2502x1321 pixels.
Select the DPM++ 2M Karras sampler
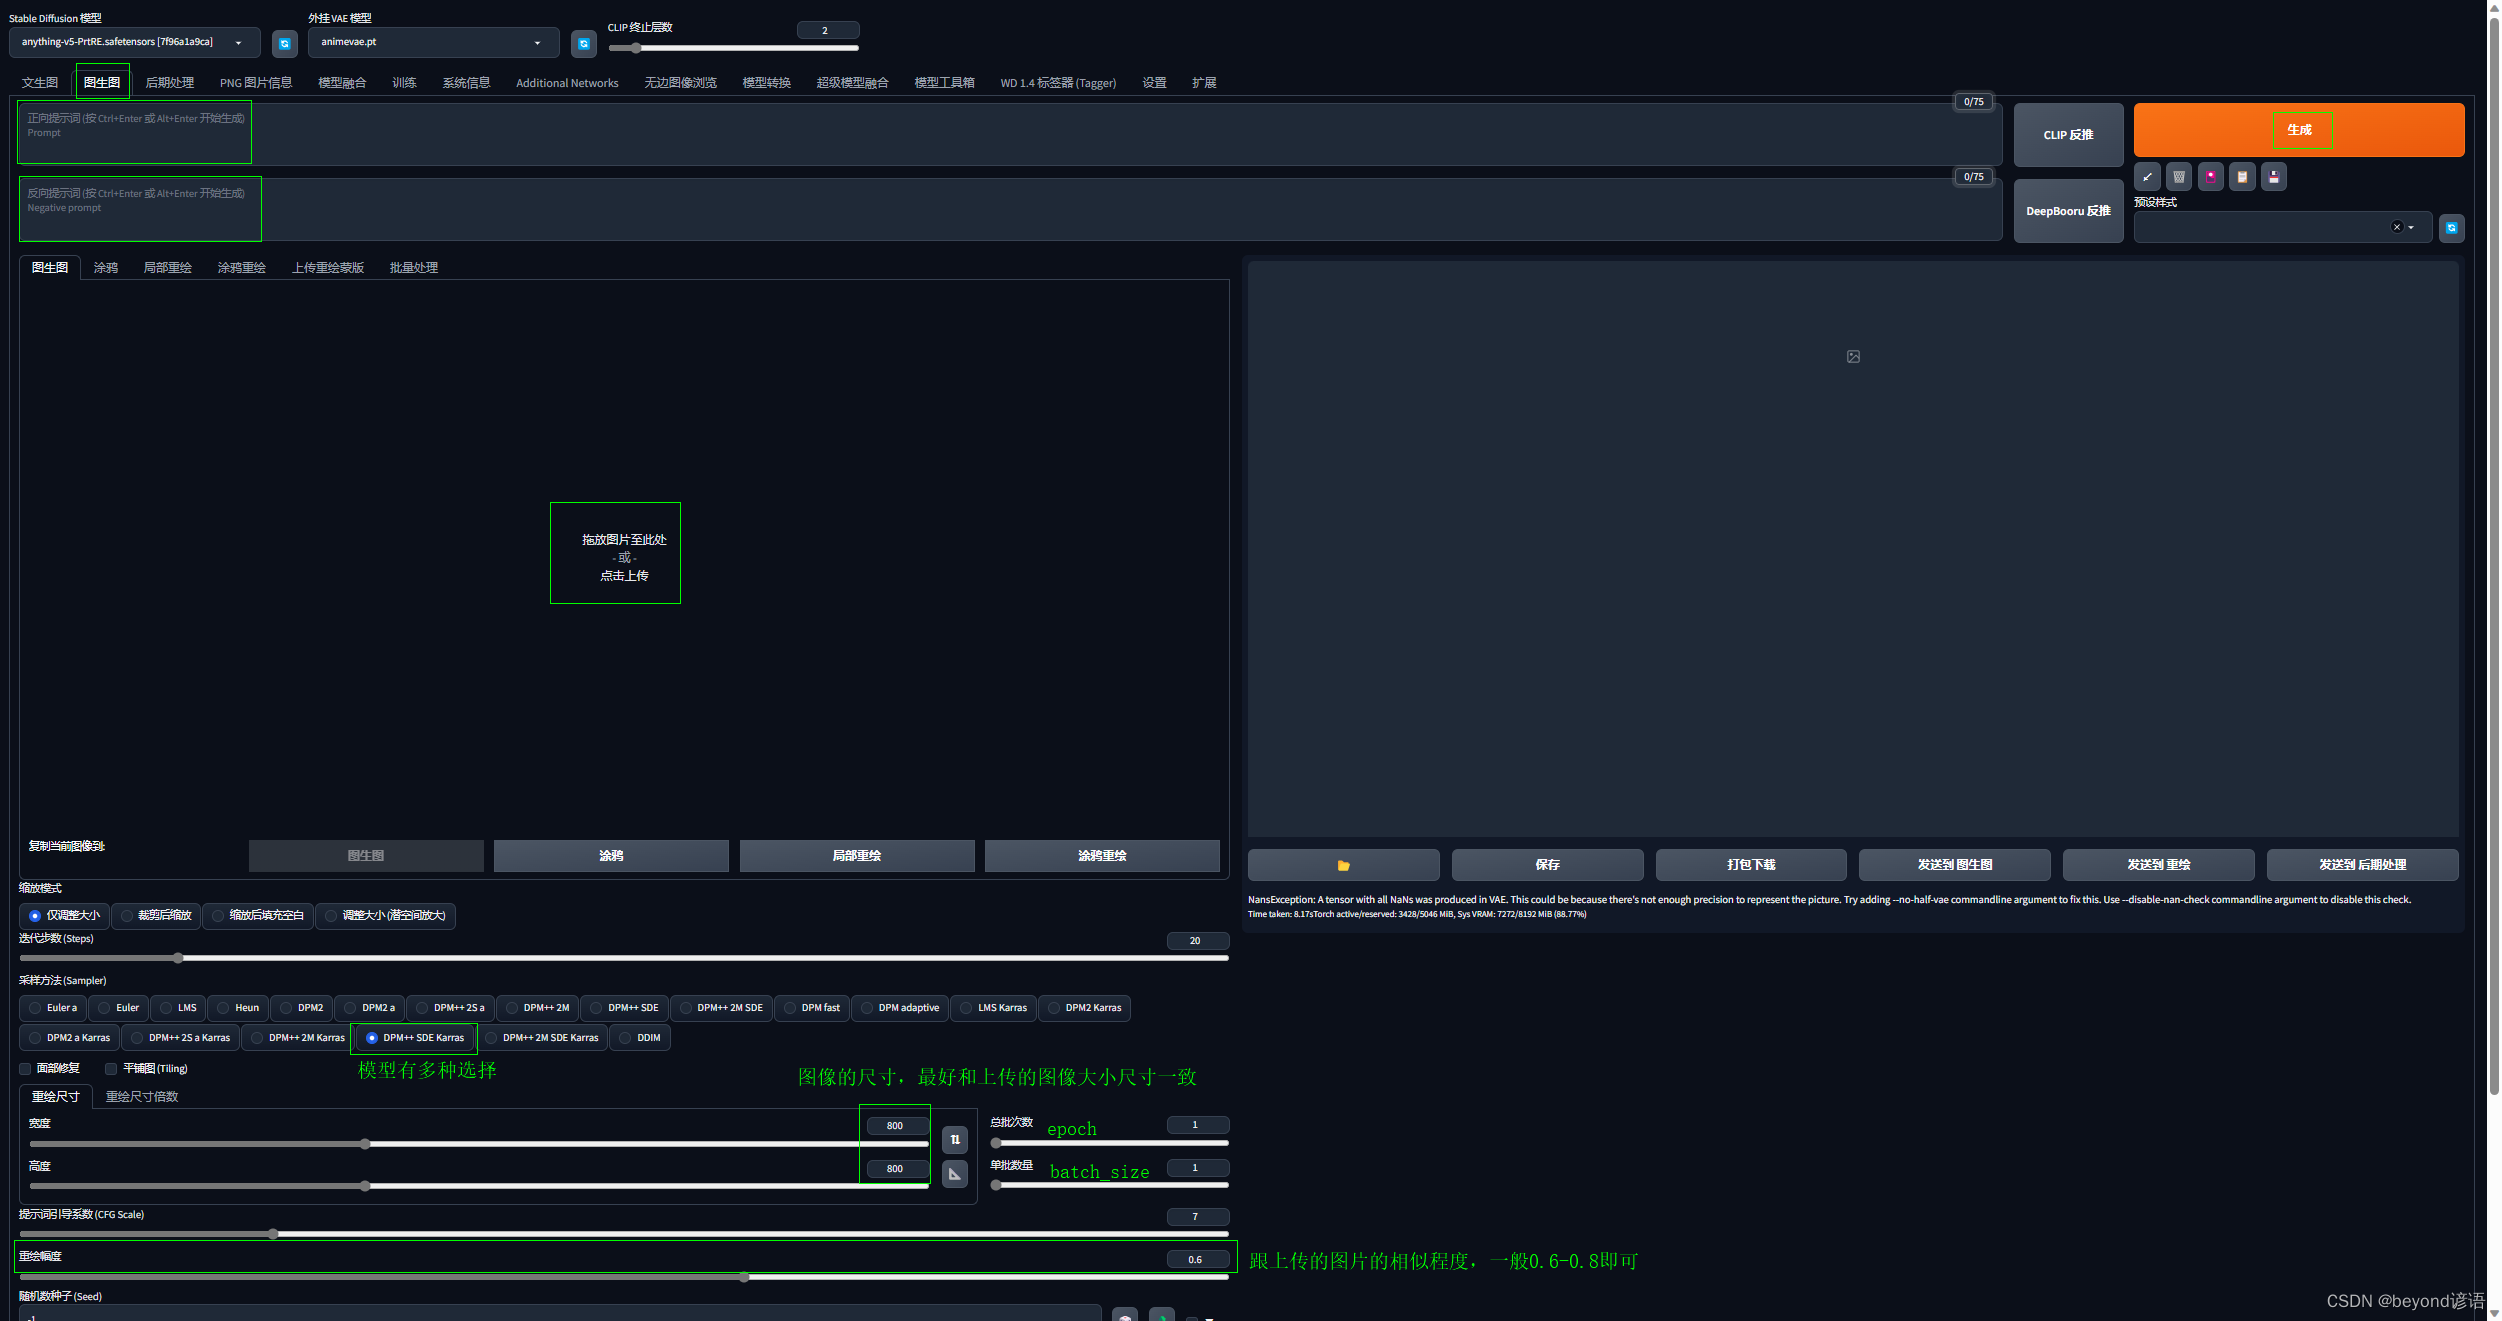297,1038
